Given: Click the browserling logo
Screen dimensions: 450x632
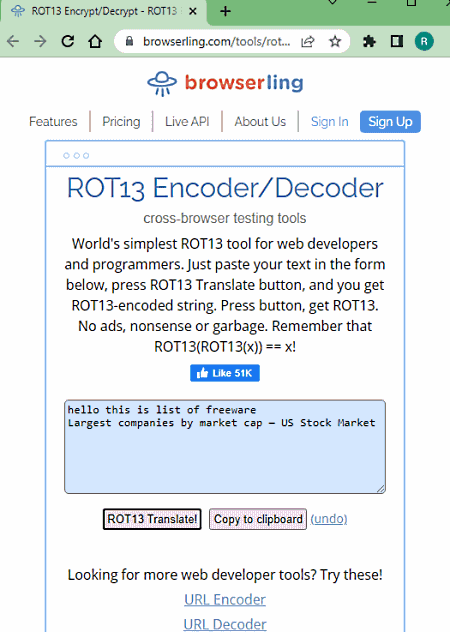Looking at the screenshot, I should pyautogui.click(x=225, y=83).
